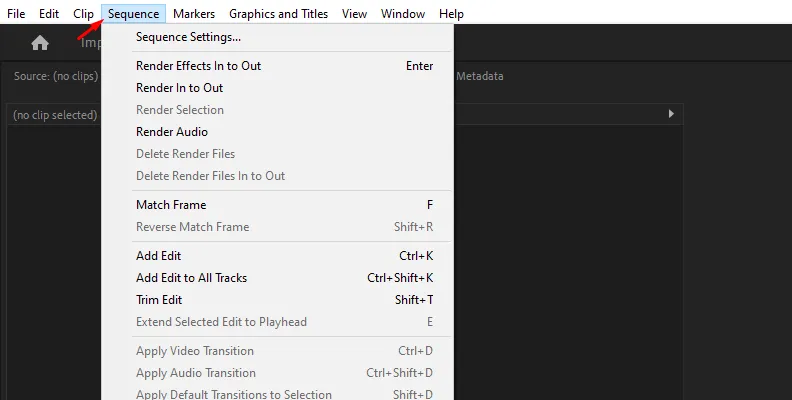Switch to the Metadata tab
Viewport: 792px width, 400px height.
[480, 76]
